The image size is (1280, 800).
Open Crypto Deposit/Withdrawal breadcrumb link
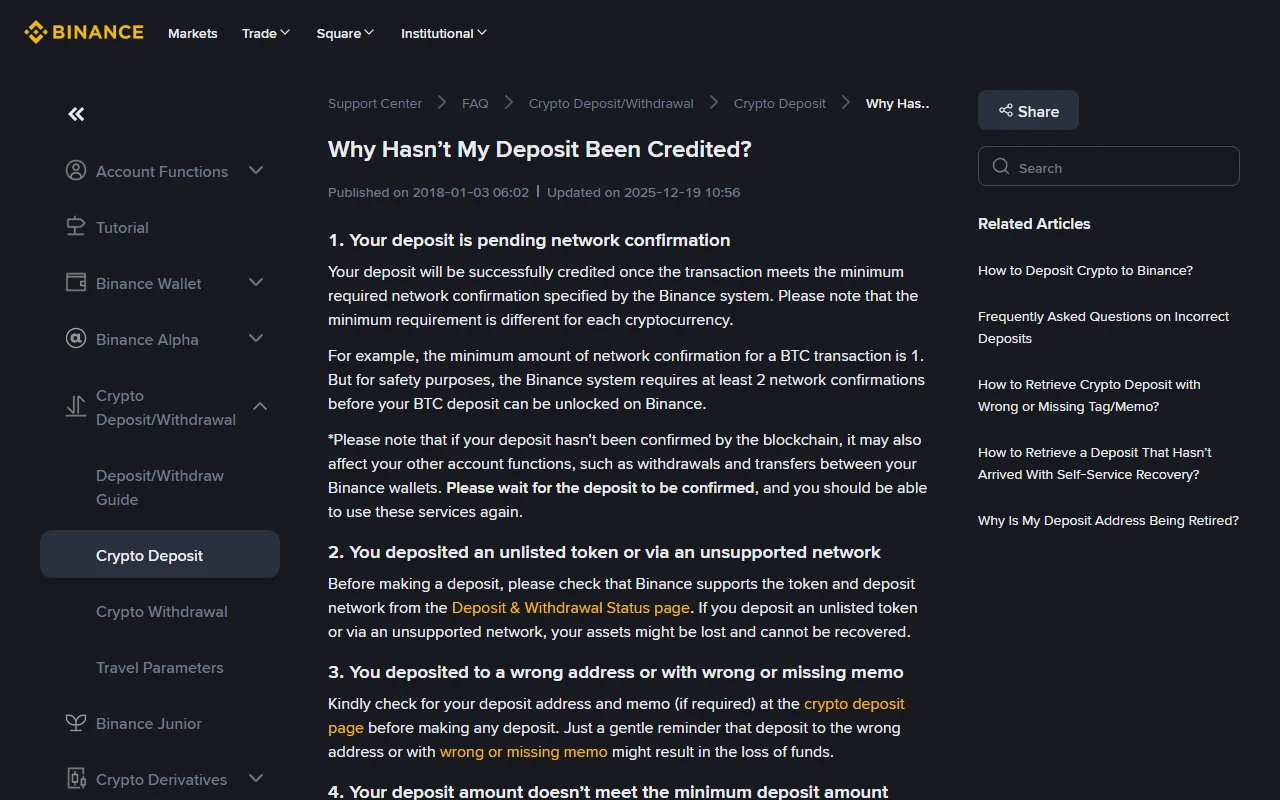[x=611, y=103]
